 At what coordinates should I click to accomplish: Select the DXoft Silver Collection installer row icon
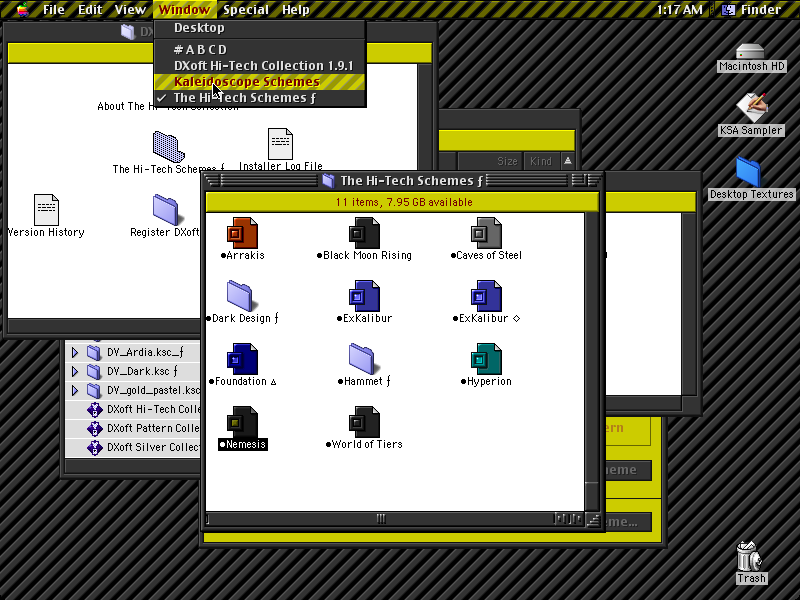pos(94,447)
